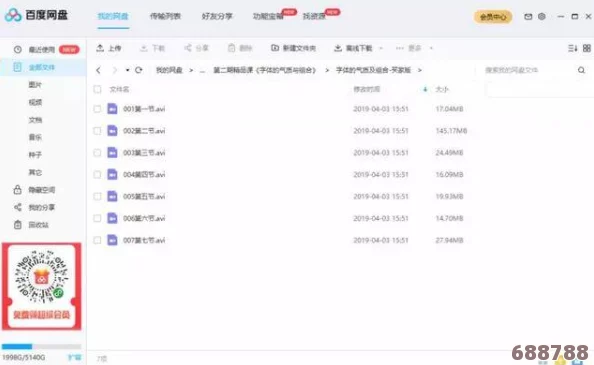Click the 离线下载 button
The width and height of the screenshot is (594, 365).
(353, 48)
